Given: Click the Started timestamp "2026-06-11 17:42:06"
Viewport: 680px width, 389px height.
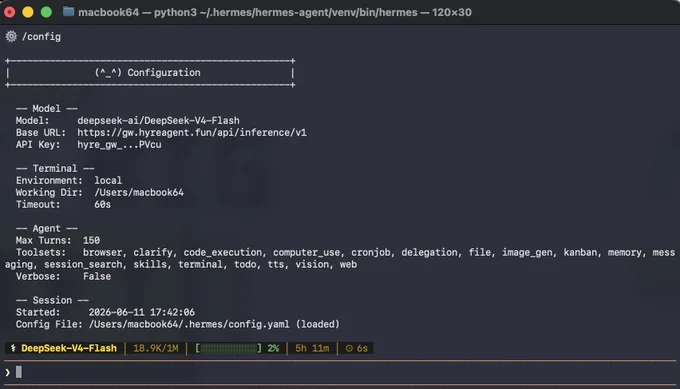Looking at the screenshot, I should [x=141, y=312].
